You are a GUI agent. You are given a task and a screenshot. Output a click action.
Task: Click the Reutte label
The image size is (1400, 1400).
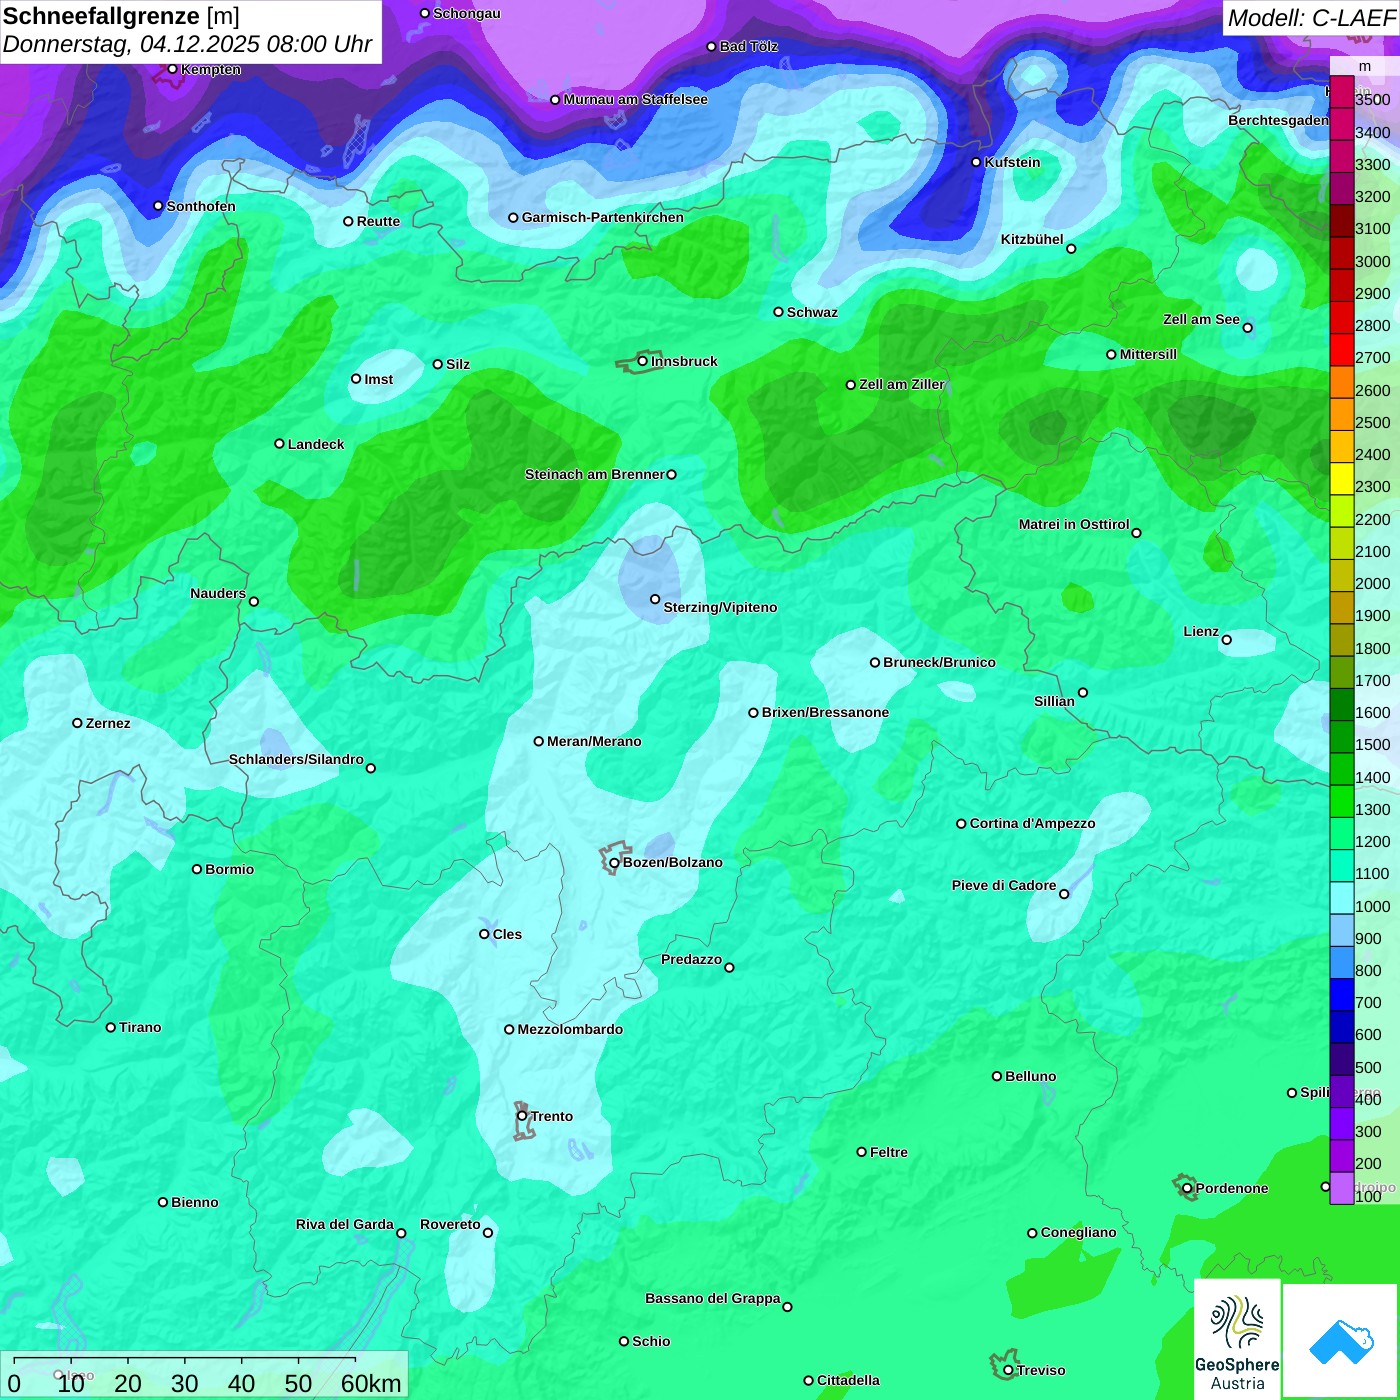coord(378,221)
